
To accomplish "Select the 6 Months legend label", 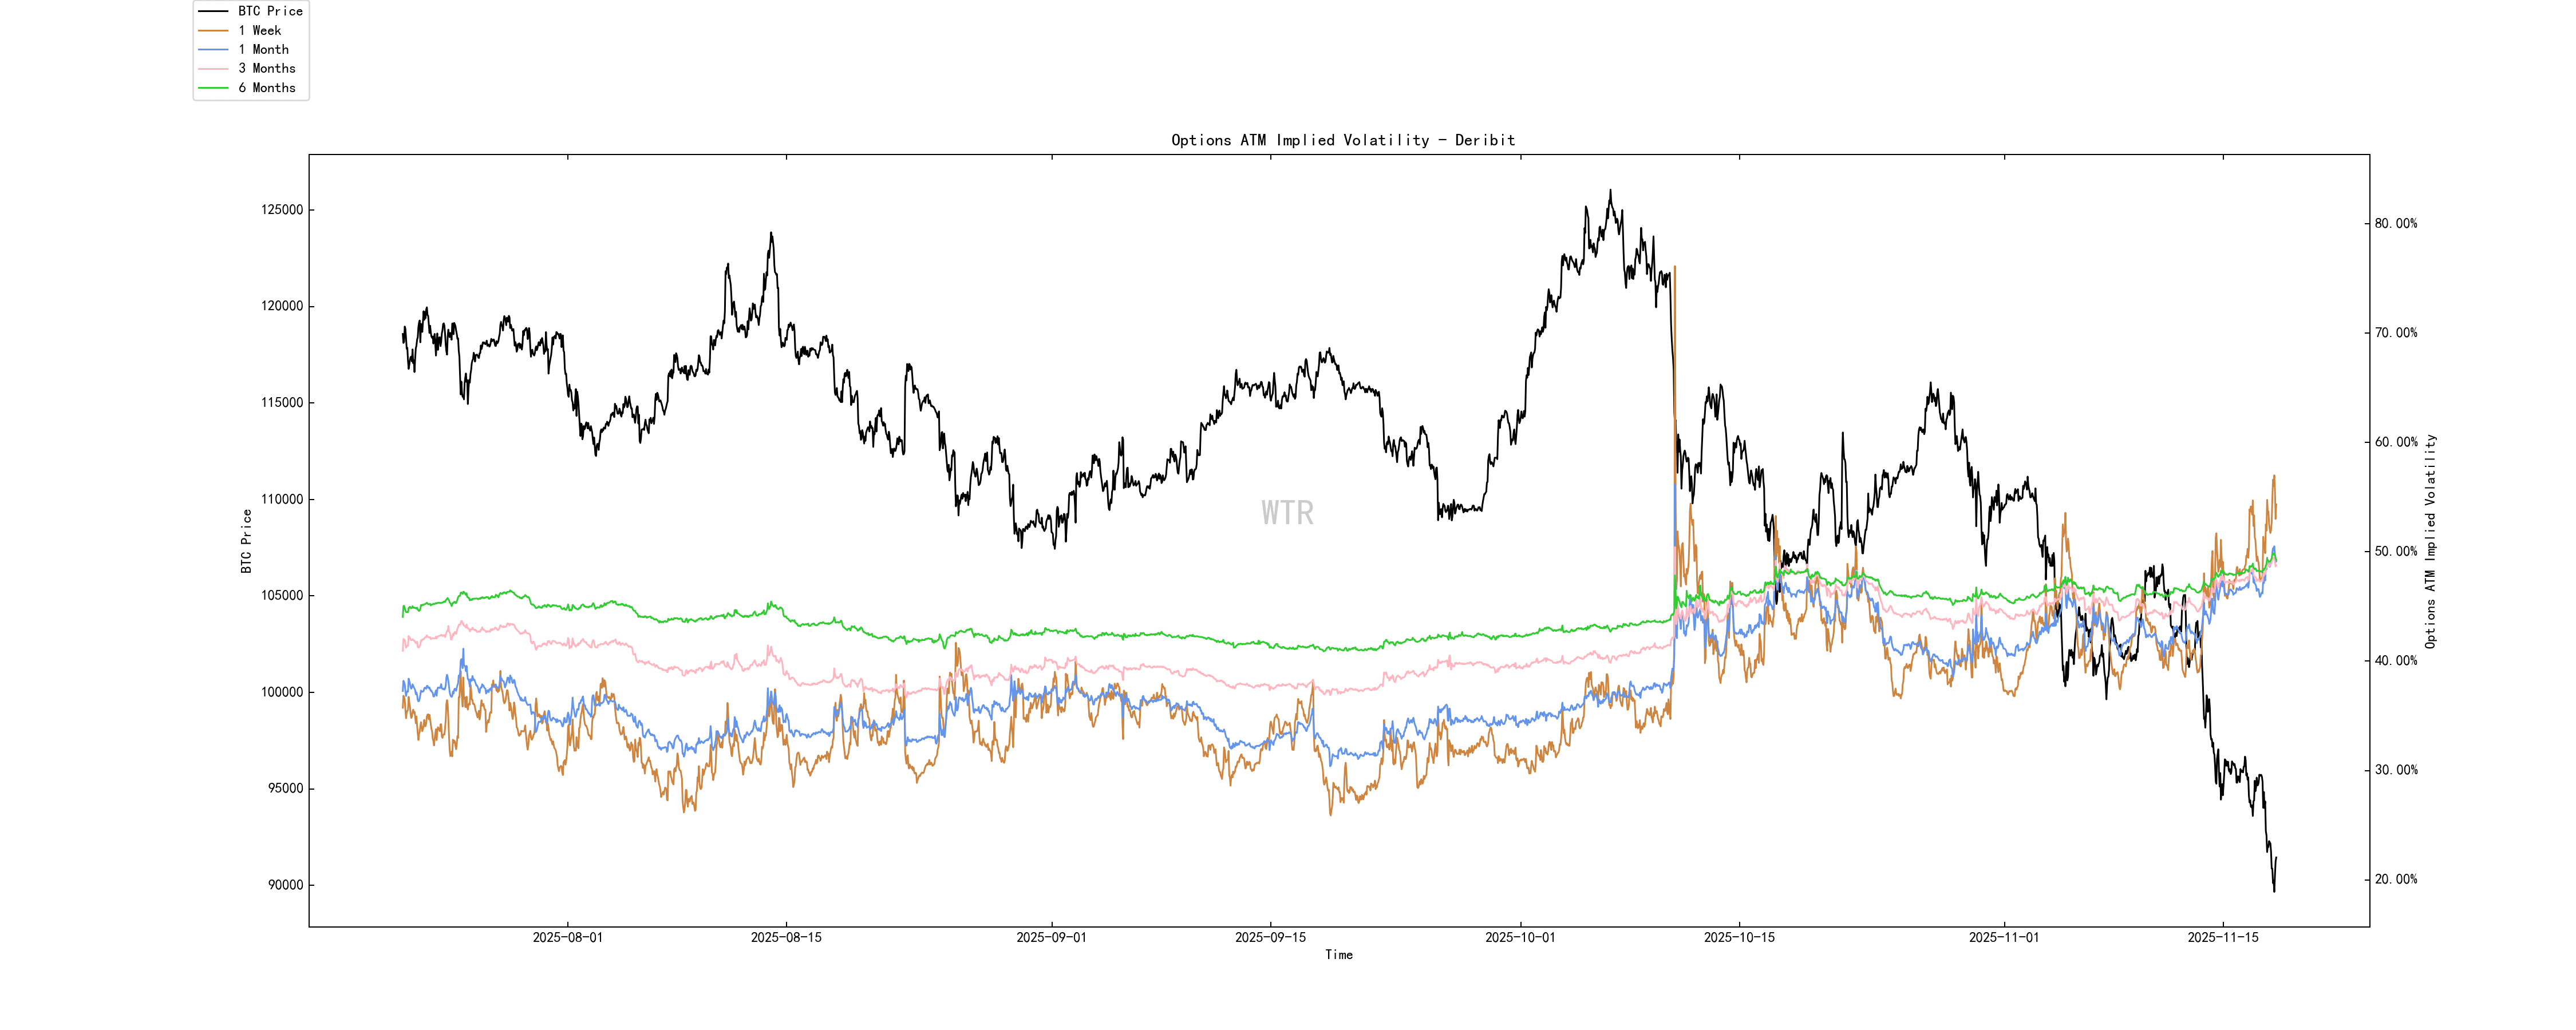I will (267, 88).
